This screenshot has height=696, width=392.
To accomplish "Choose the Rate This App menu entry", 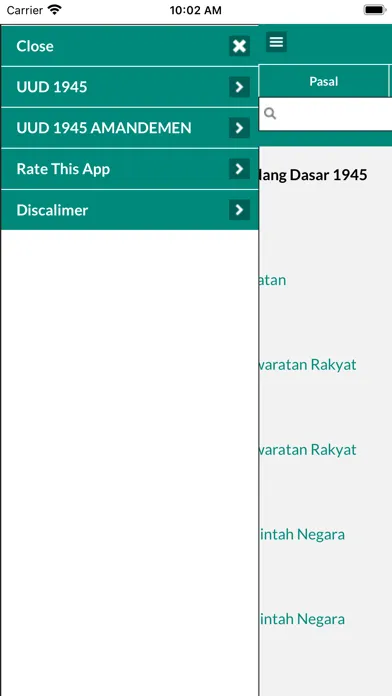I will click(130, 169).
